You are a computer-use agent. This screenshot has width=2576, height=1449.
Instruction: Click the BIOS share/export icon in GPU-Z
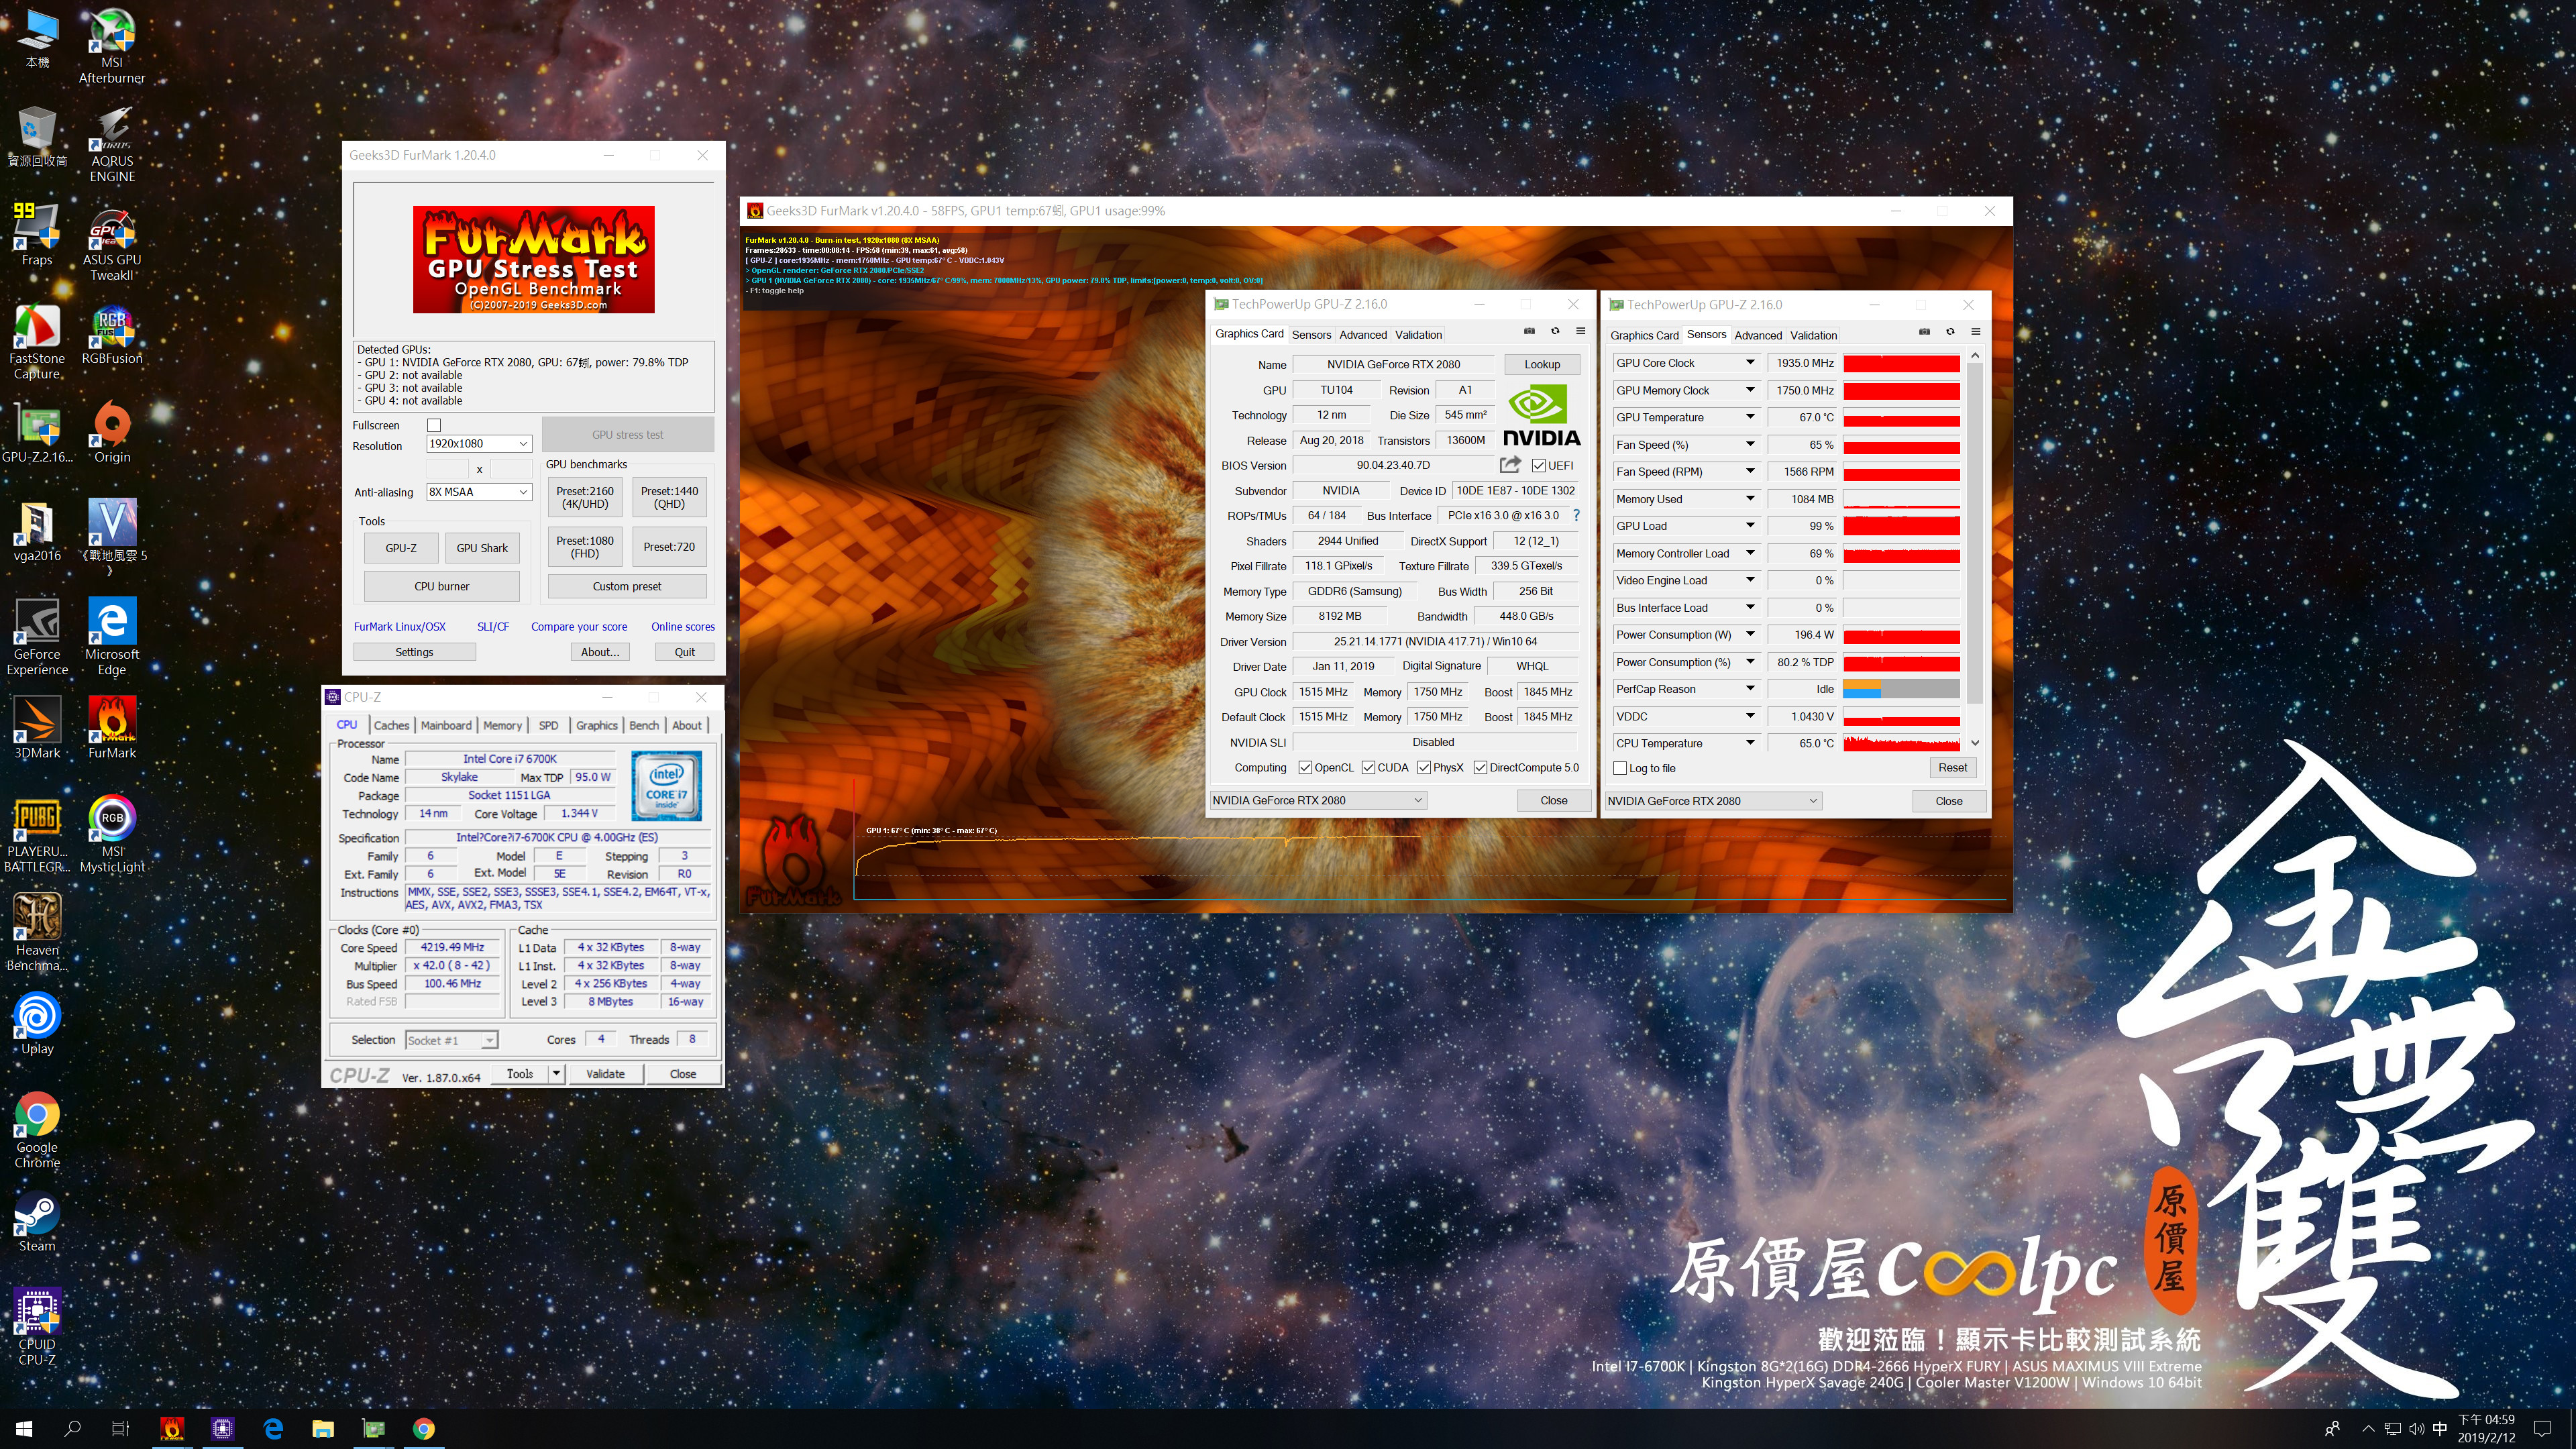click(x=1510, y=465)
